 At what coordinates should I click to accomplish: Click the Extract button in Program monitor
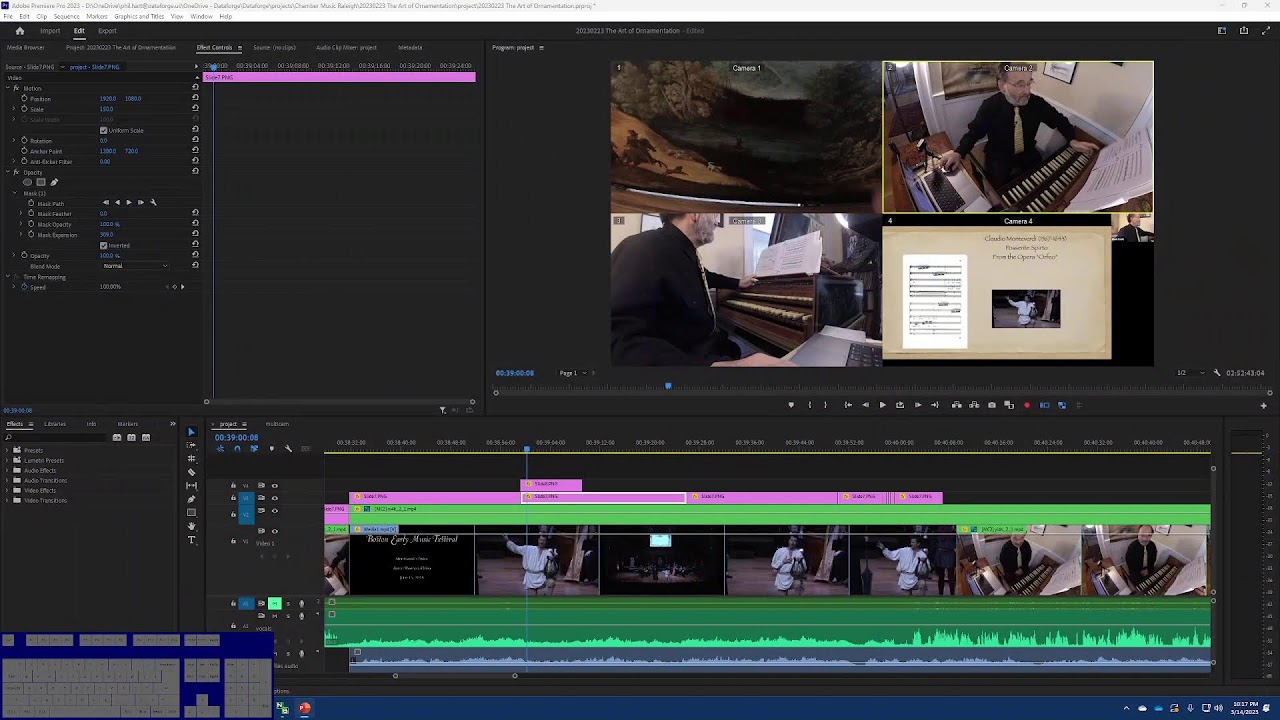[x=974, y=405]
